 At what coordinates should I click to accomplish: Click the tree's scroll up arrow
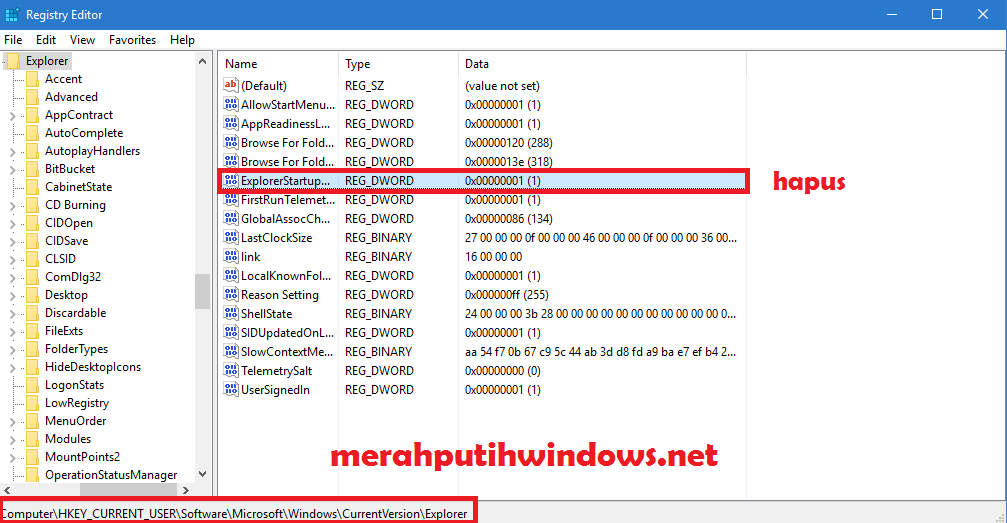202,61
